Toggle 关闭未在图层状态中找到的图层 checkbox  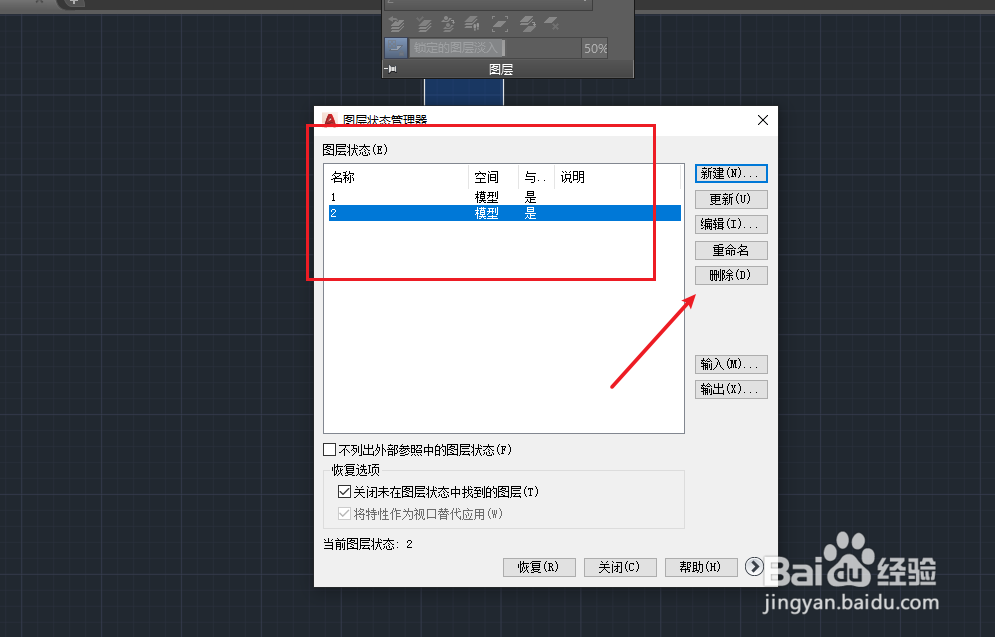pos(345,492)
